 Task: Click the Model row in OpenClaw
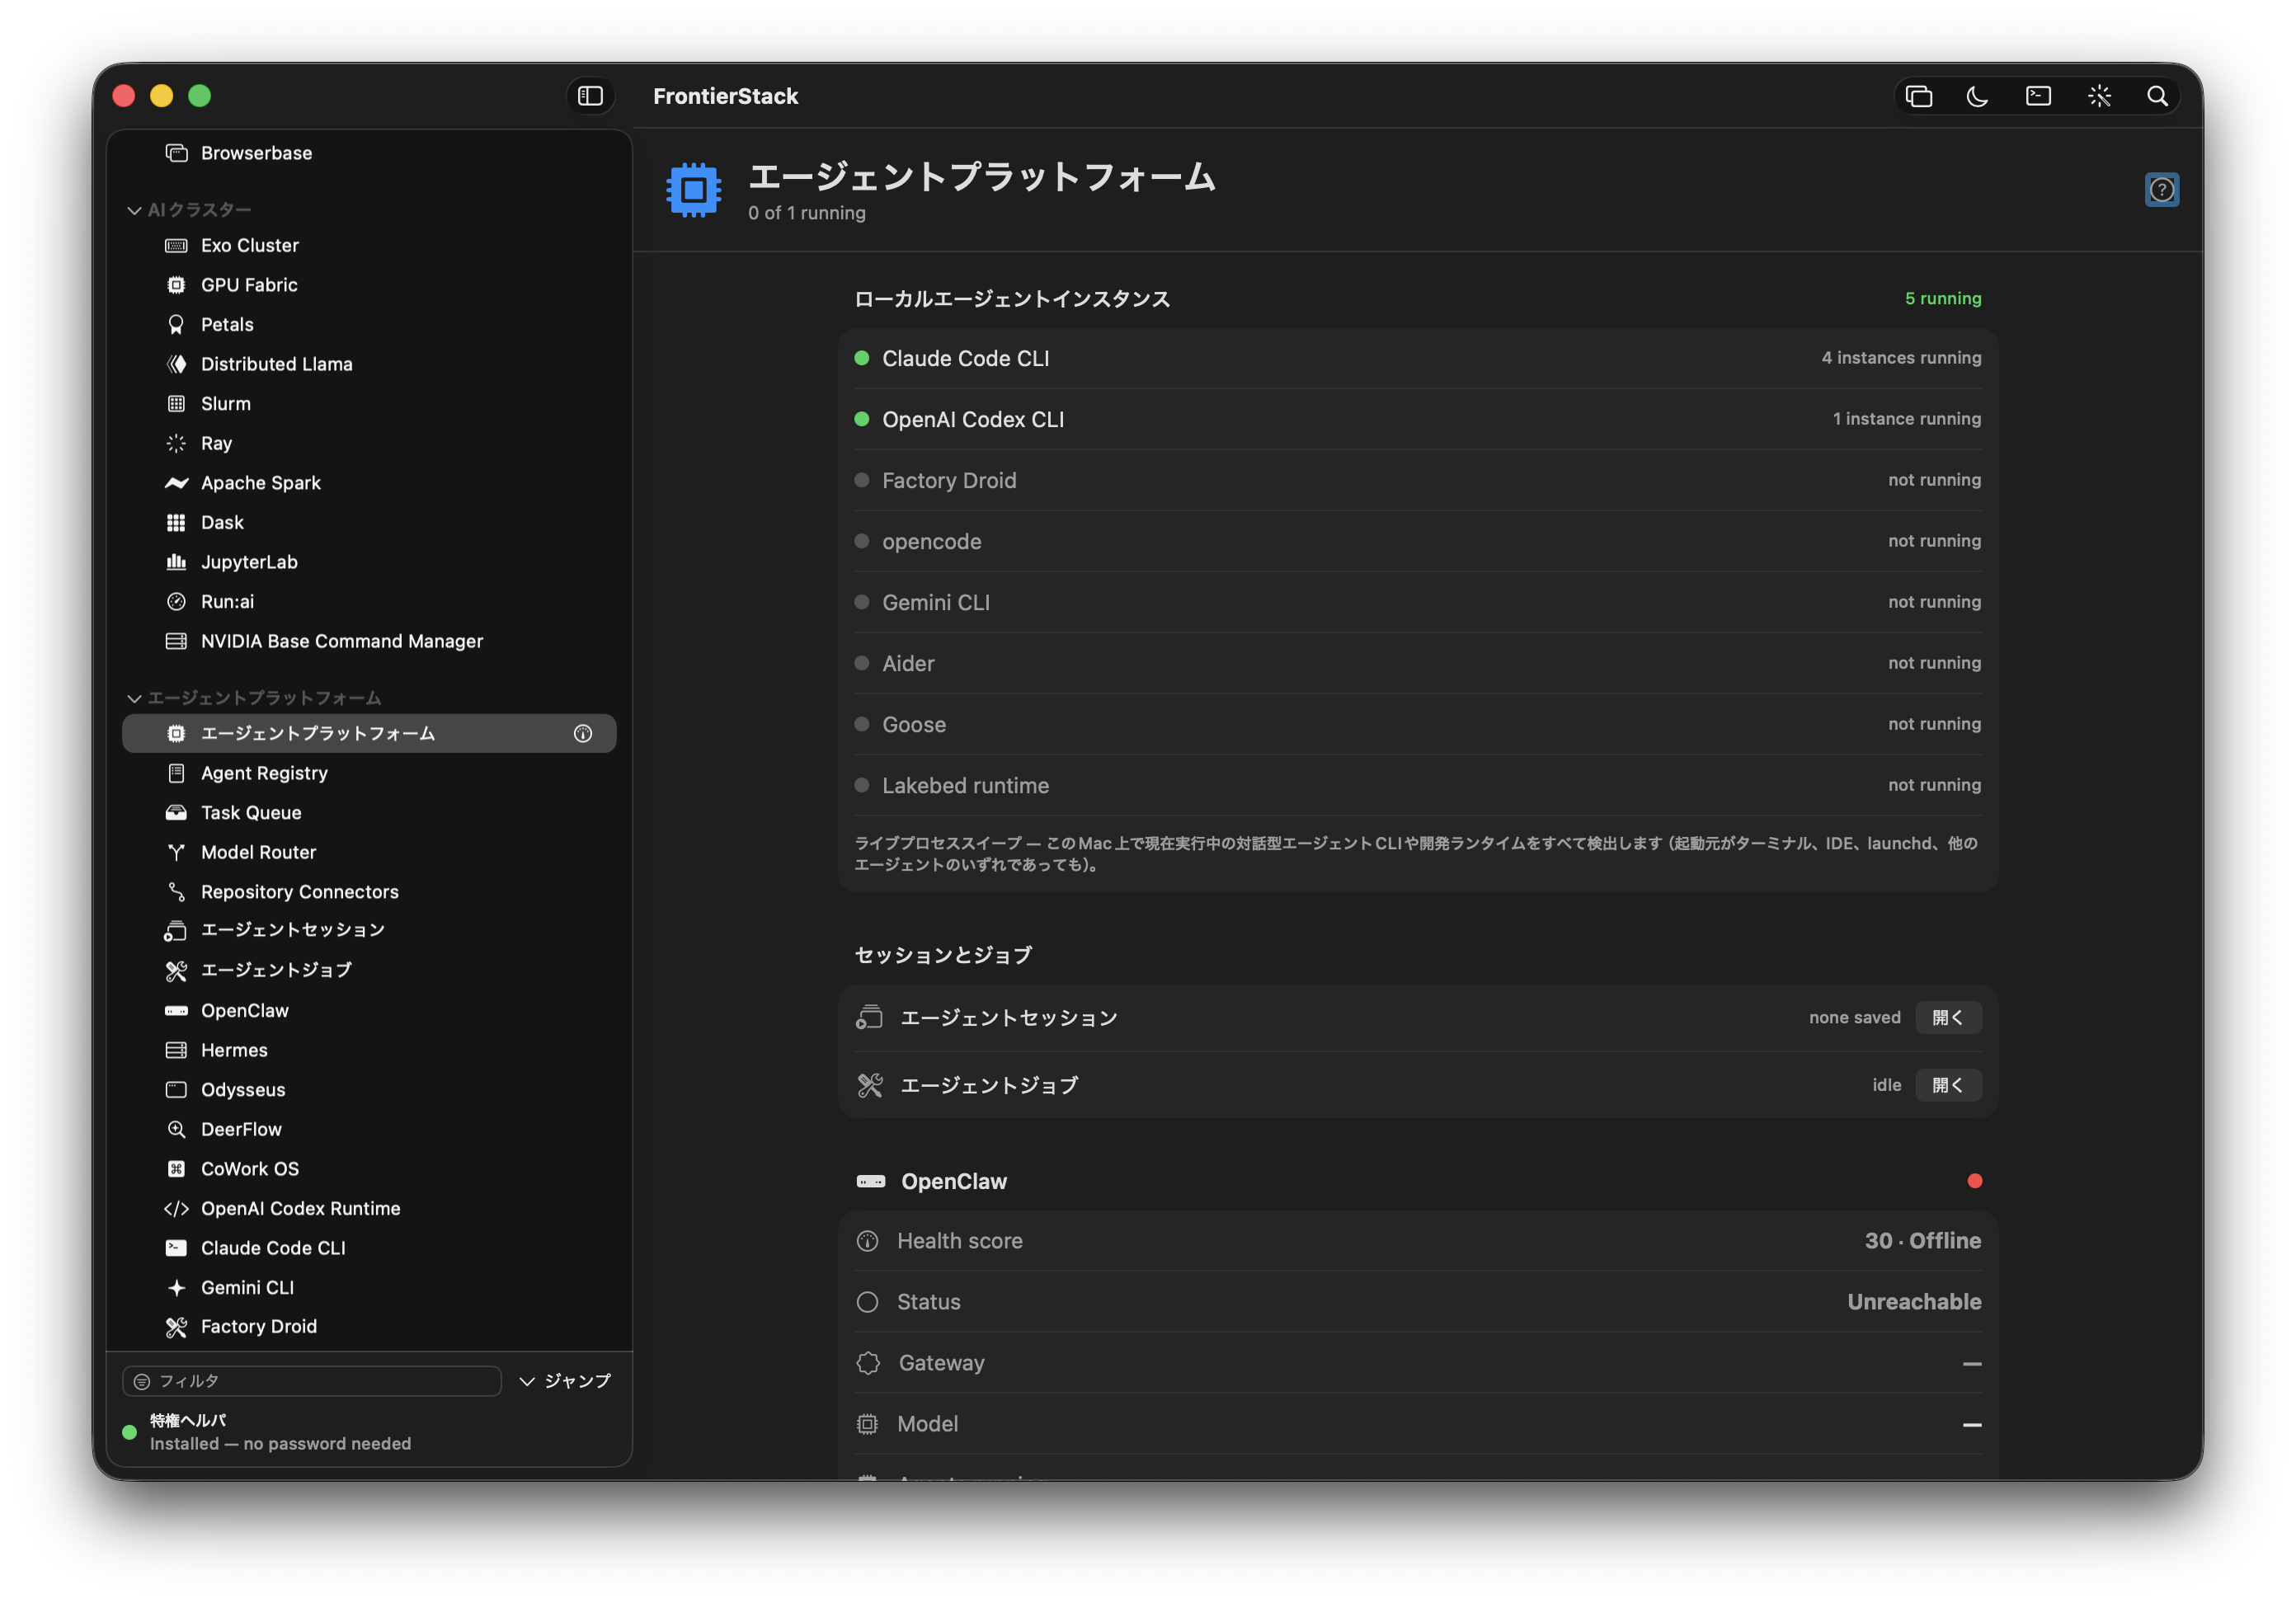(x=1417, y=1424)
